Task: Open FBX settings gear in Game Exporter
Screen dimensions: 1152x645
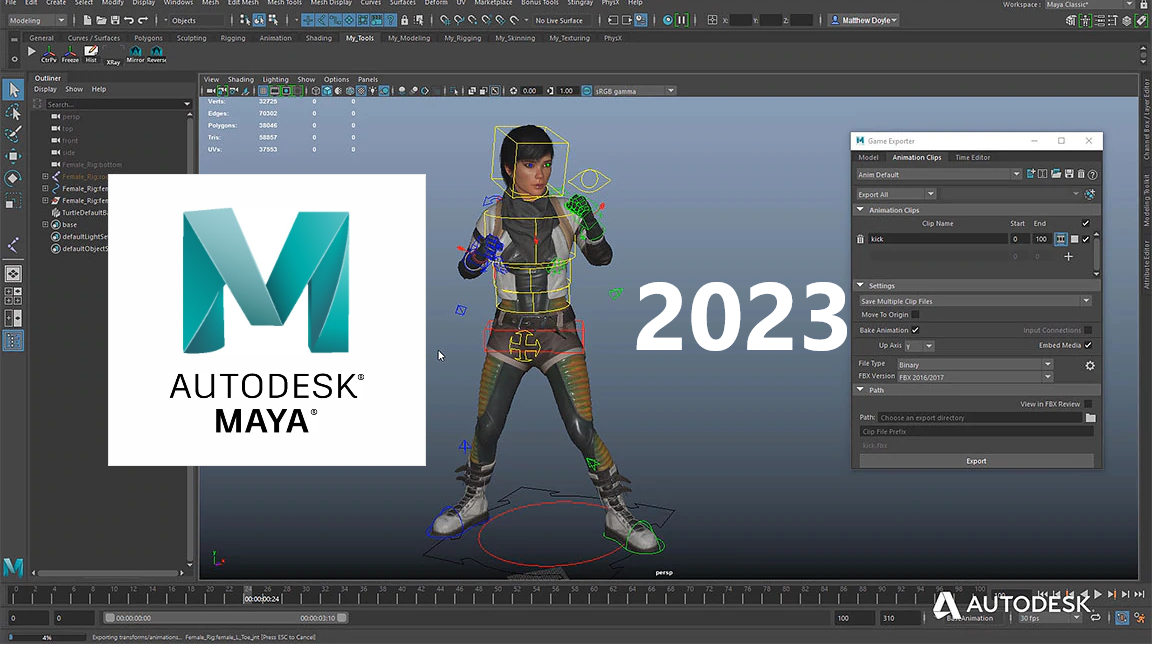Action: tap(1090, 366)
